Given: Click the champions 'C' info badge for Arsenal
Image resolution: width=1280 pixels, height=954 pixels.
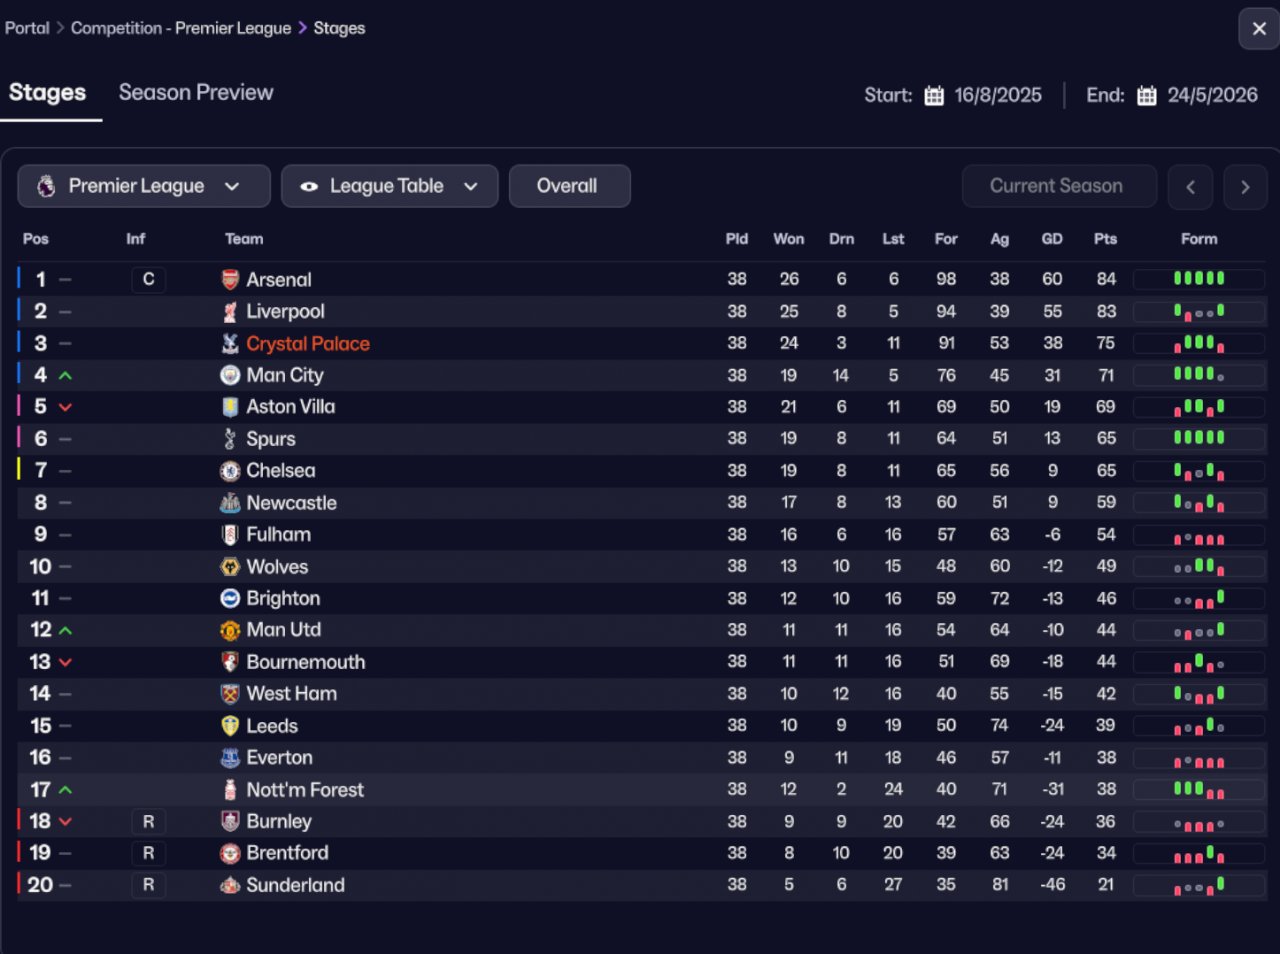Looking at the screenshot, I should (148, 280).
